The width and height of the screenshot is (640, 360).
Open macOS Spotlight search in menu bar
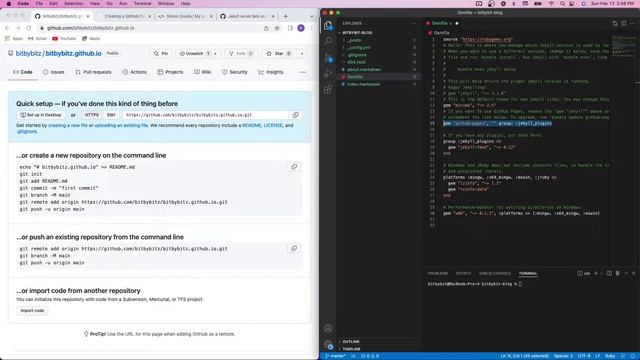tap(562, 4)
